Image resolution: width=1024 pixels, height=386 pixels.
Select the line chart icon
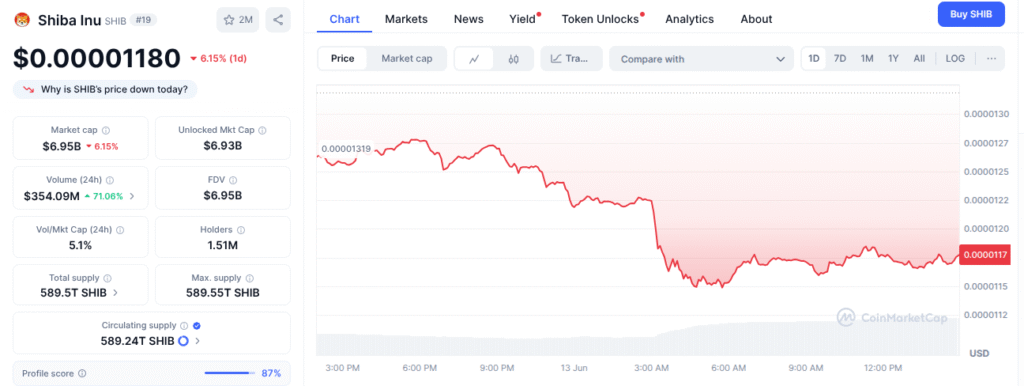tap(475, 59)
